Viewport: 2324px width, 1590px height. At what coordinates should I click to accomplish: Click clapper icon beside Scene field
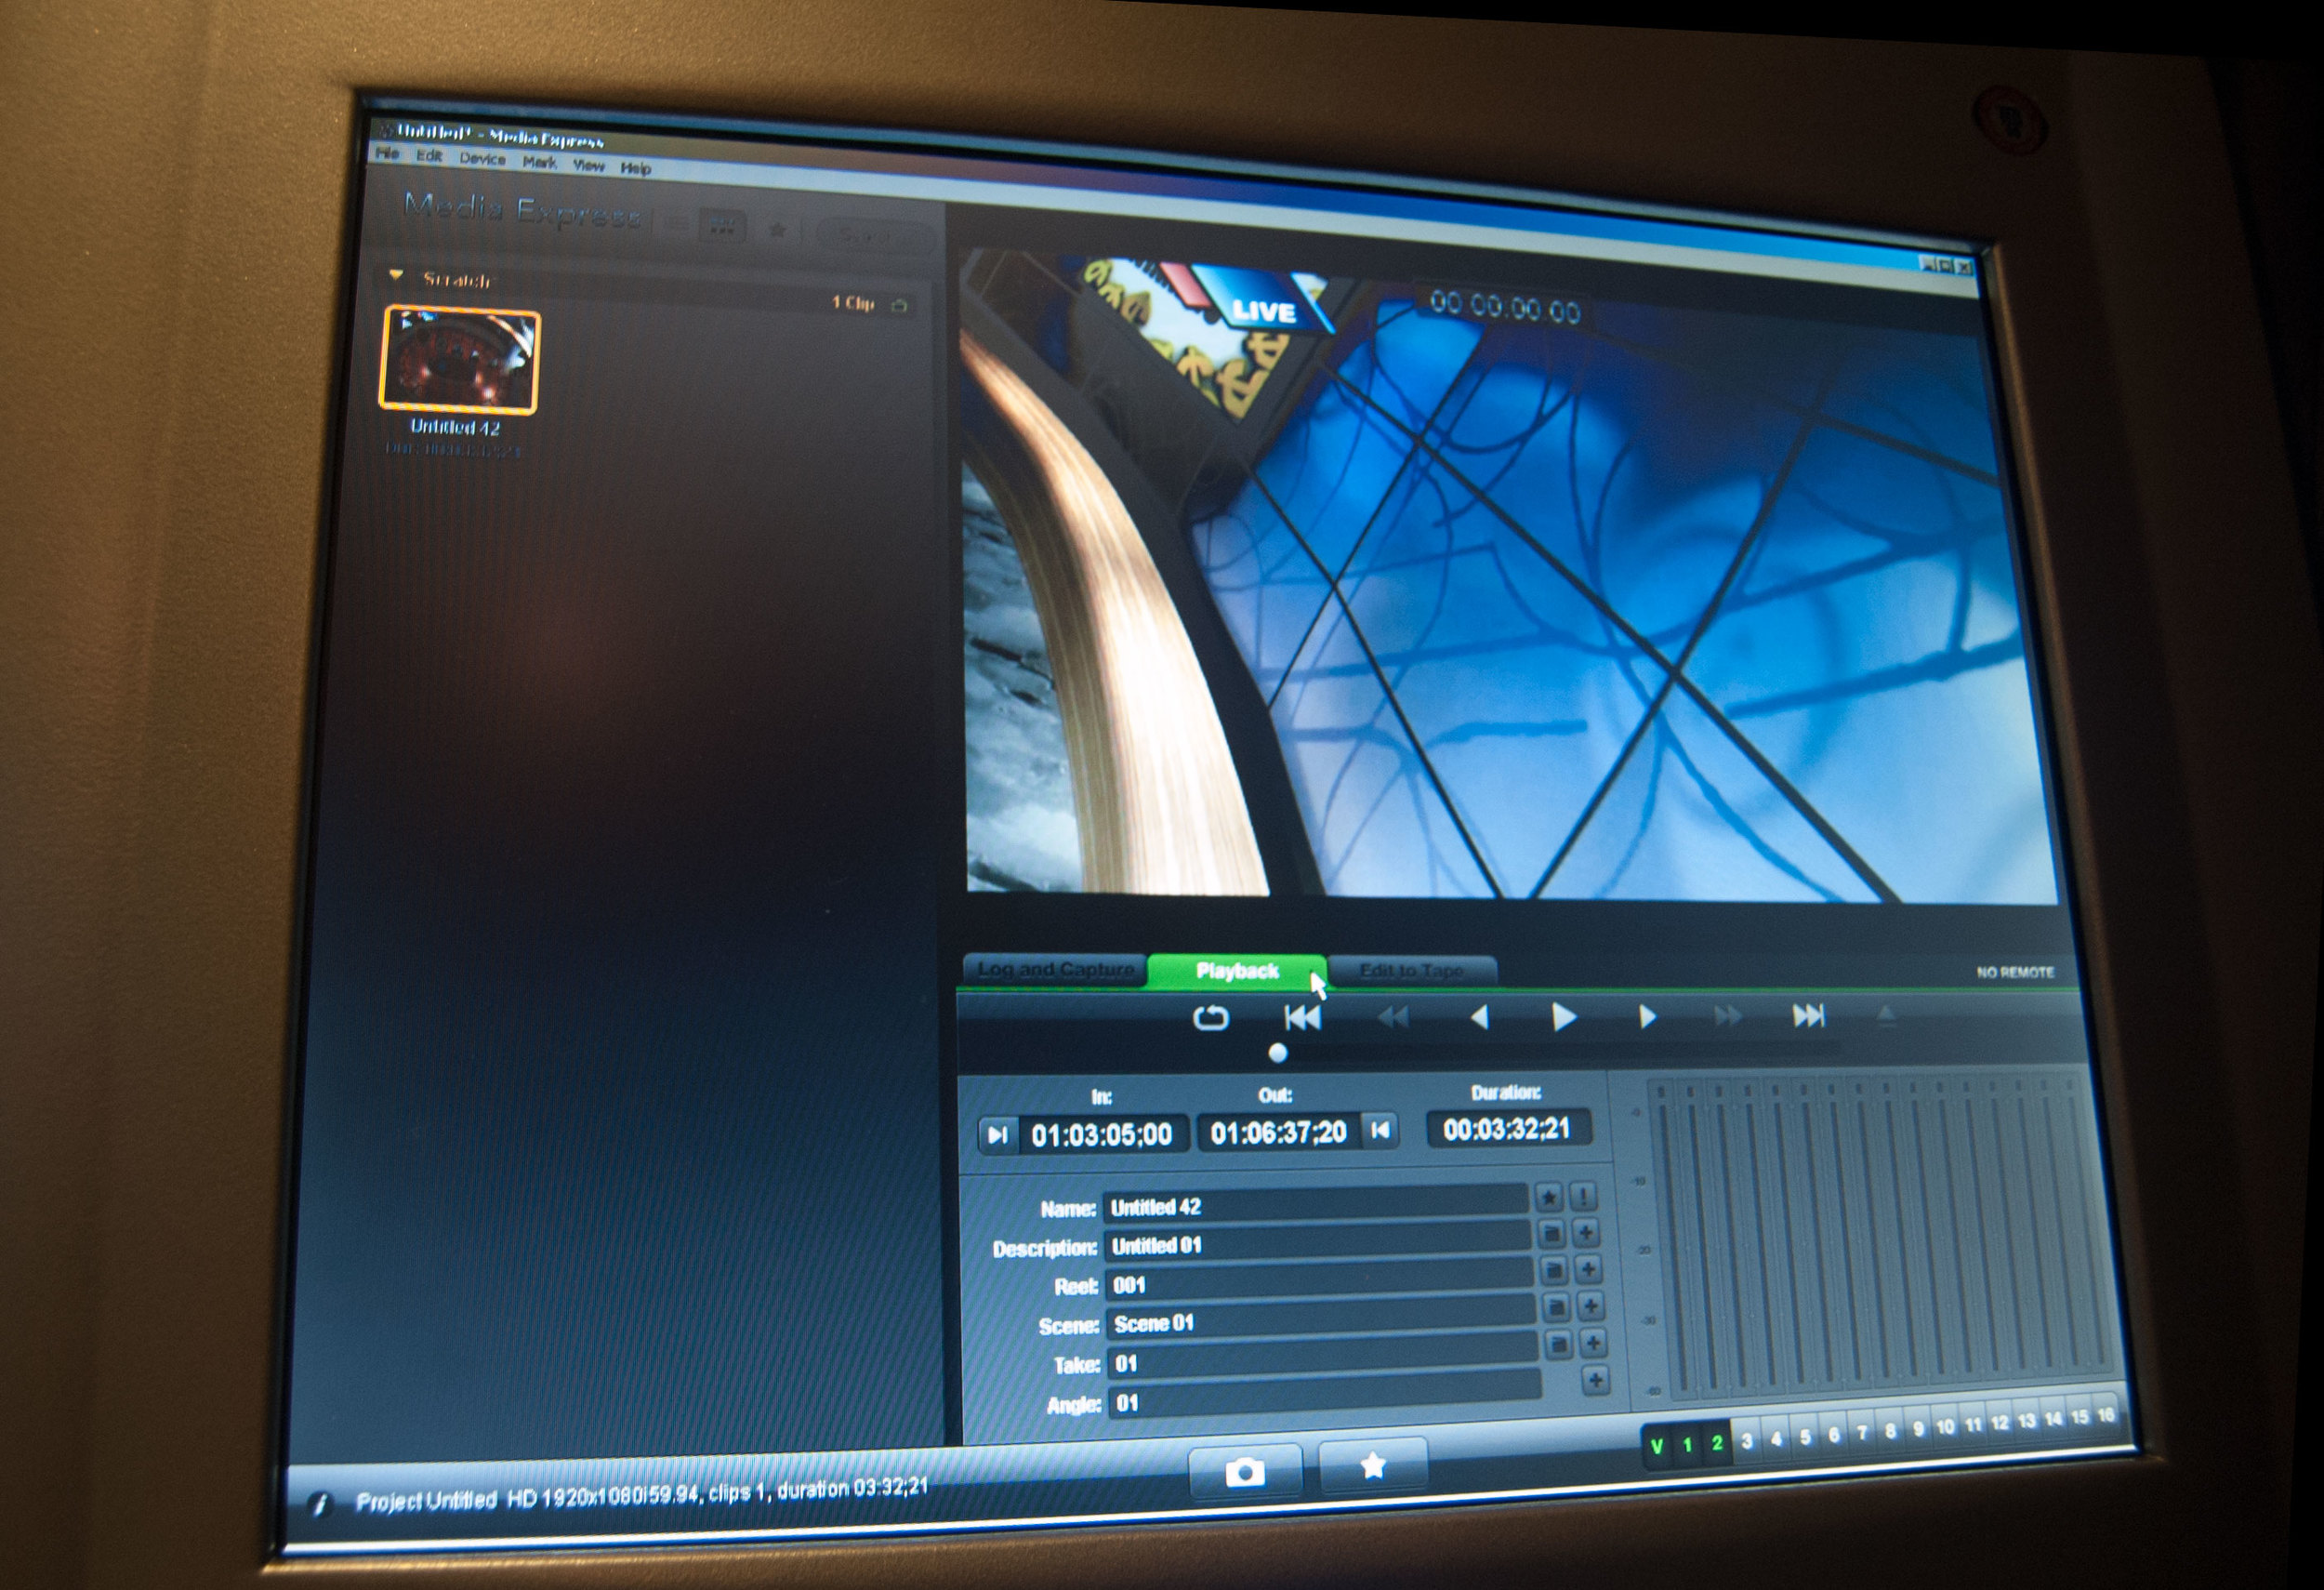1556,1308
